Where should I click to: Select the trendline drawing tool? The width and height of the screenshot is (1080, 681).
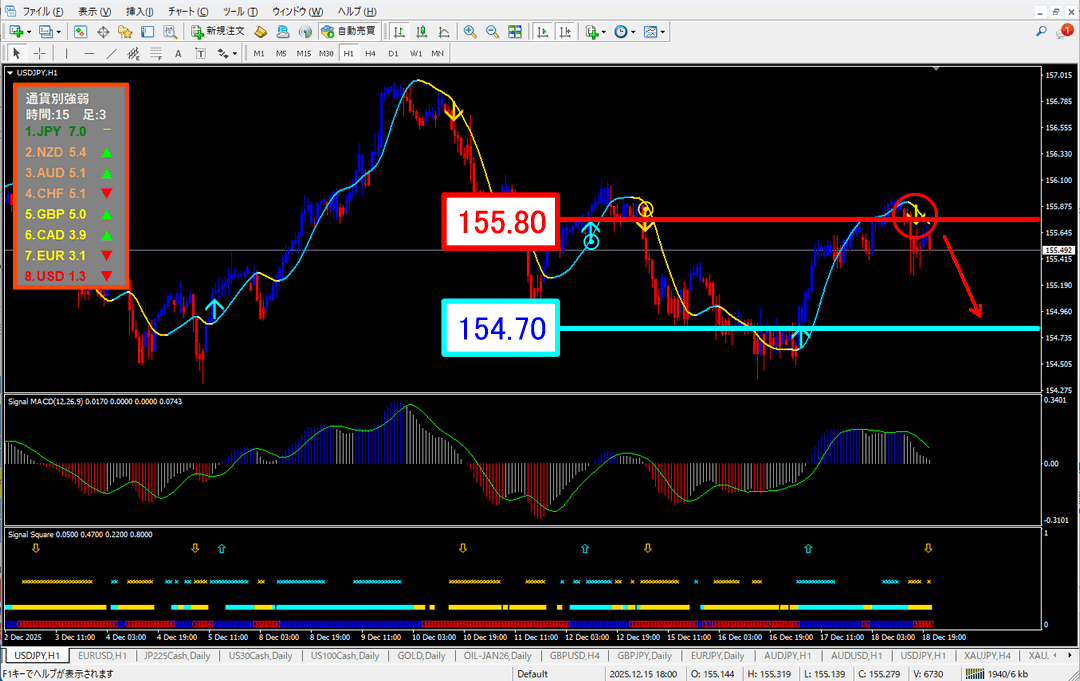click(x=111, y=53)
